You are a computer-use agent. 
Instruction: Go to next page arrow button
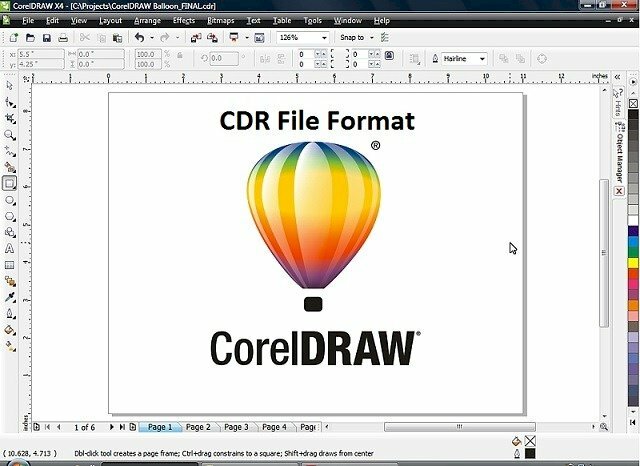pyautogui.click(x=109, y=427)
